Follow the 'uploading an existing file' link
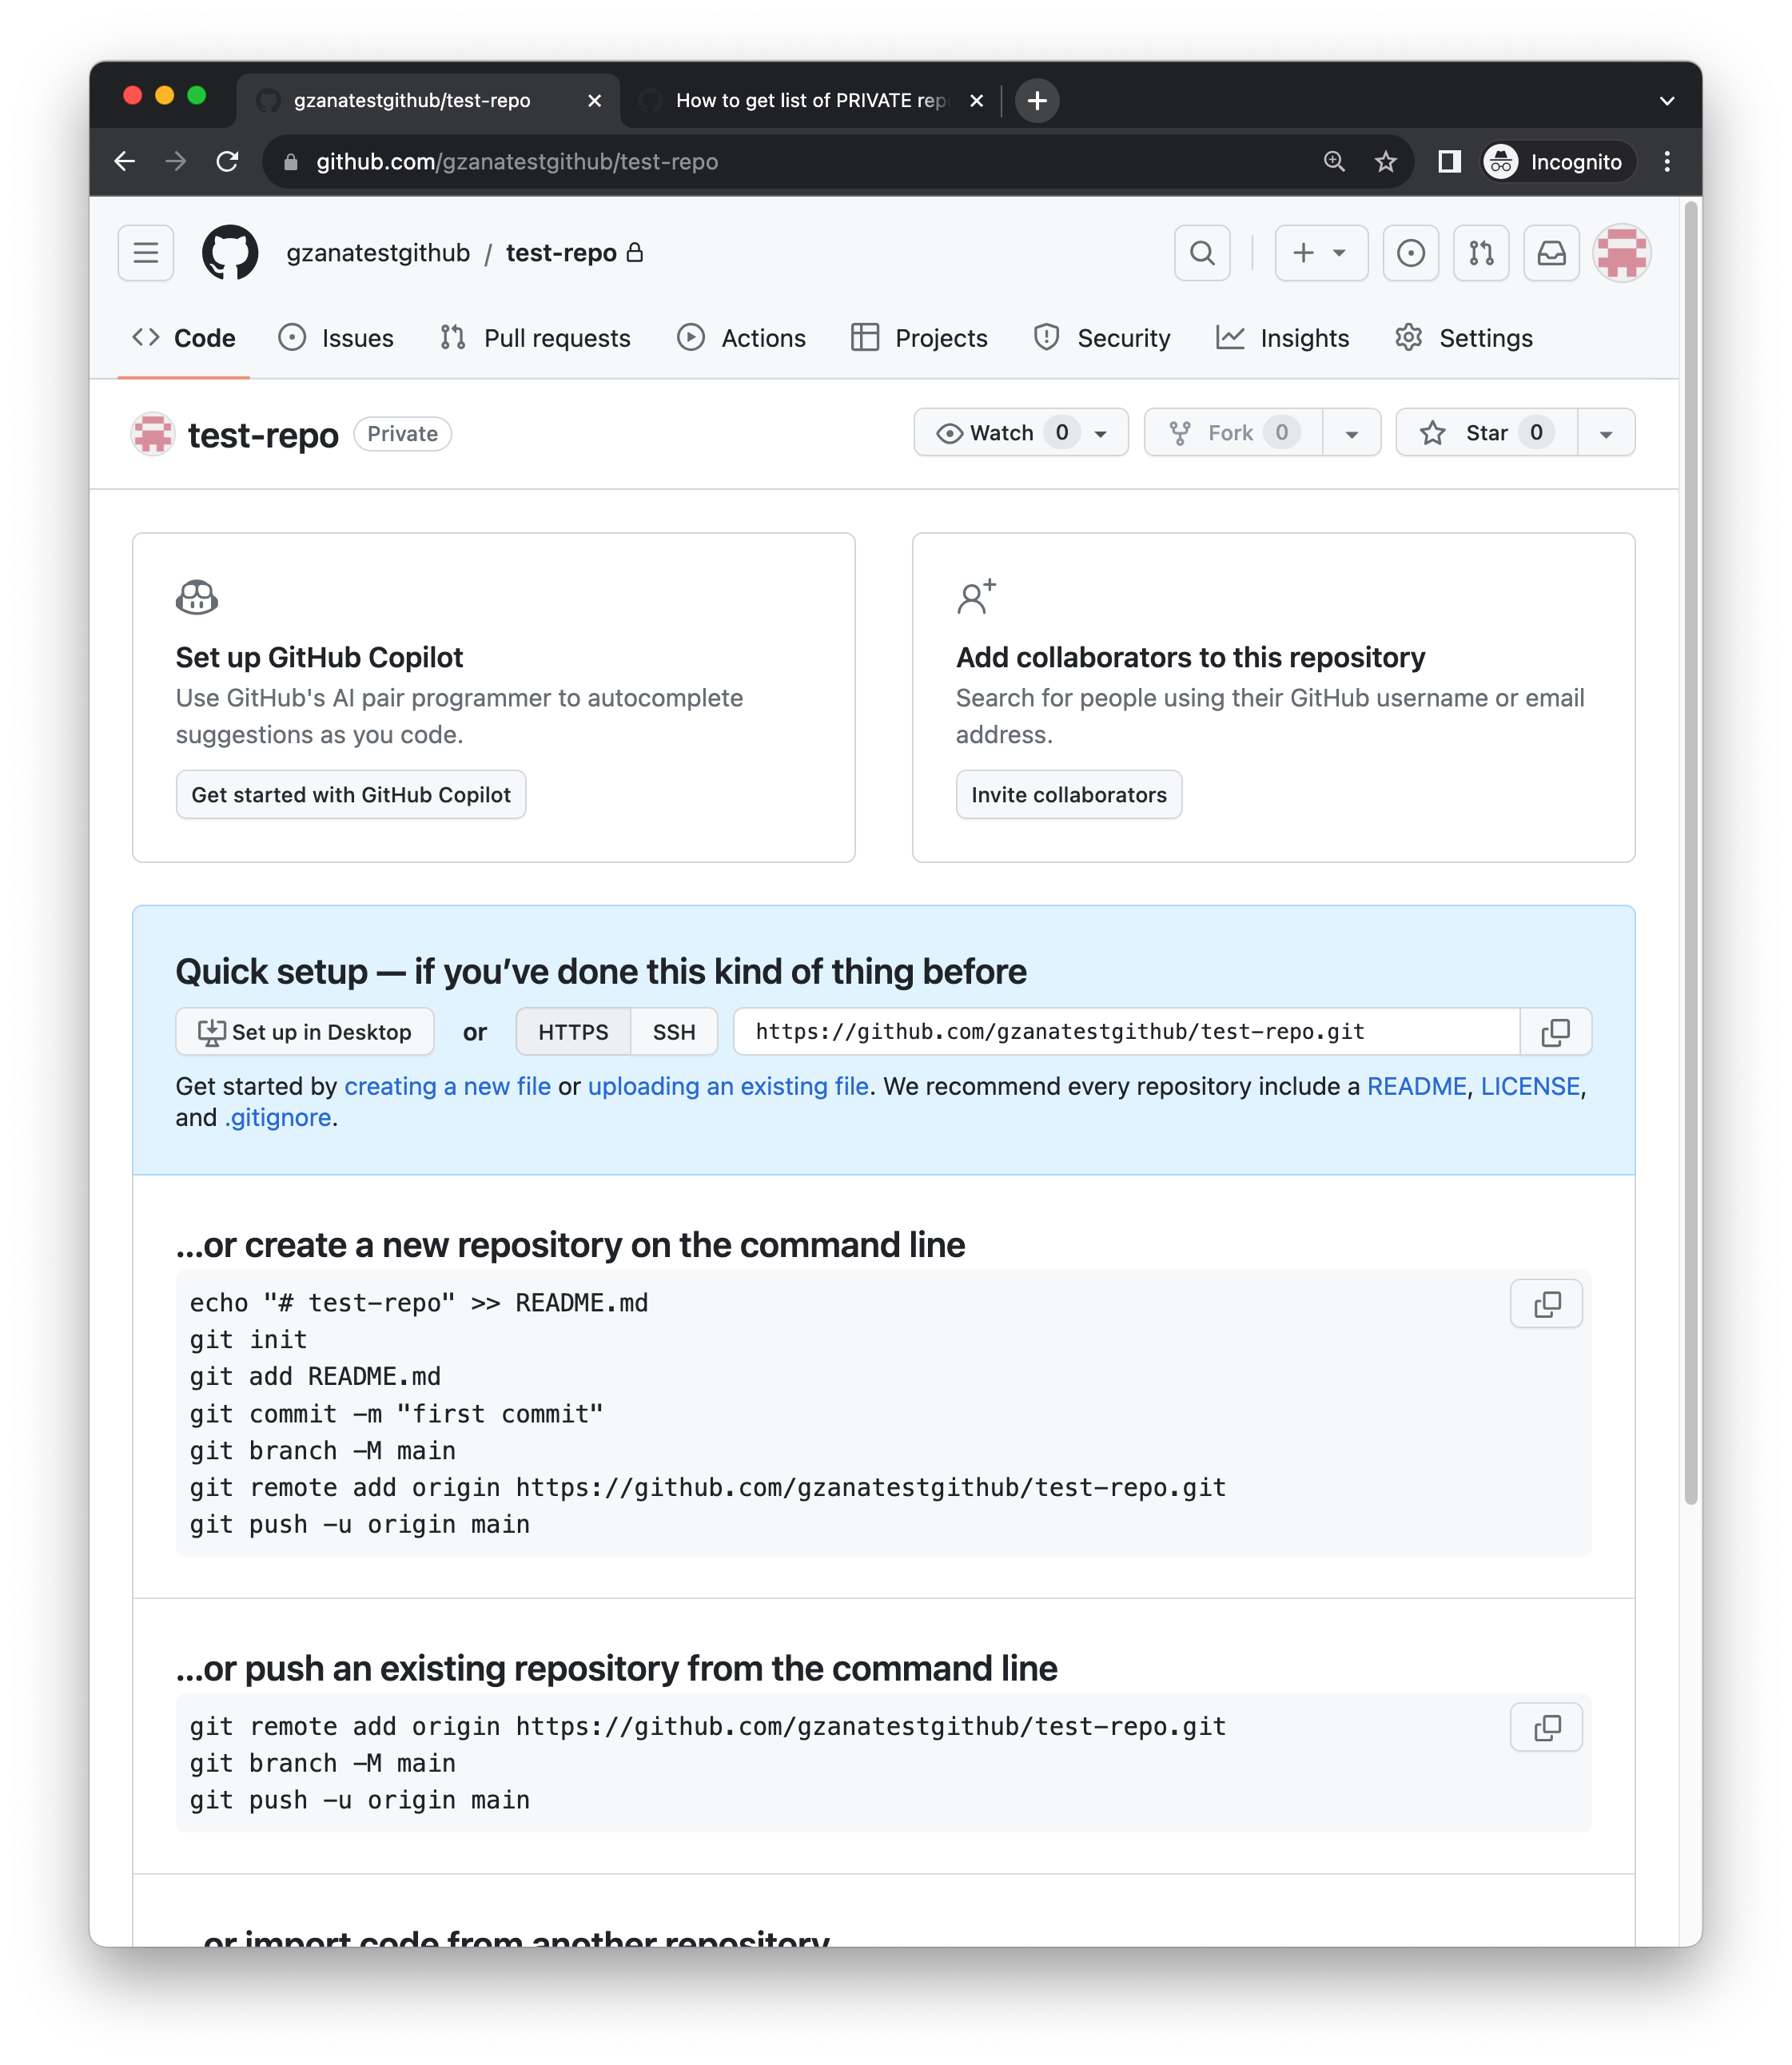The width and height of the screenshot is (1792, 2065). pyautogui.click(x=728, y=1086)
